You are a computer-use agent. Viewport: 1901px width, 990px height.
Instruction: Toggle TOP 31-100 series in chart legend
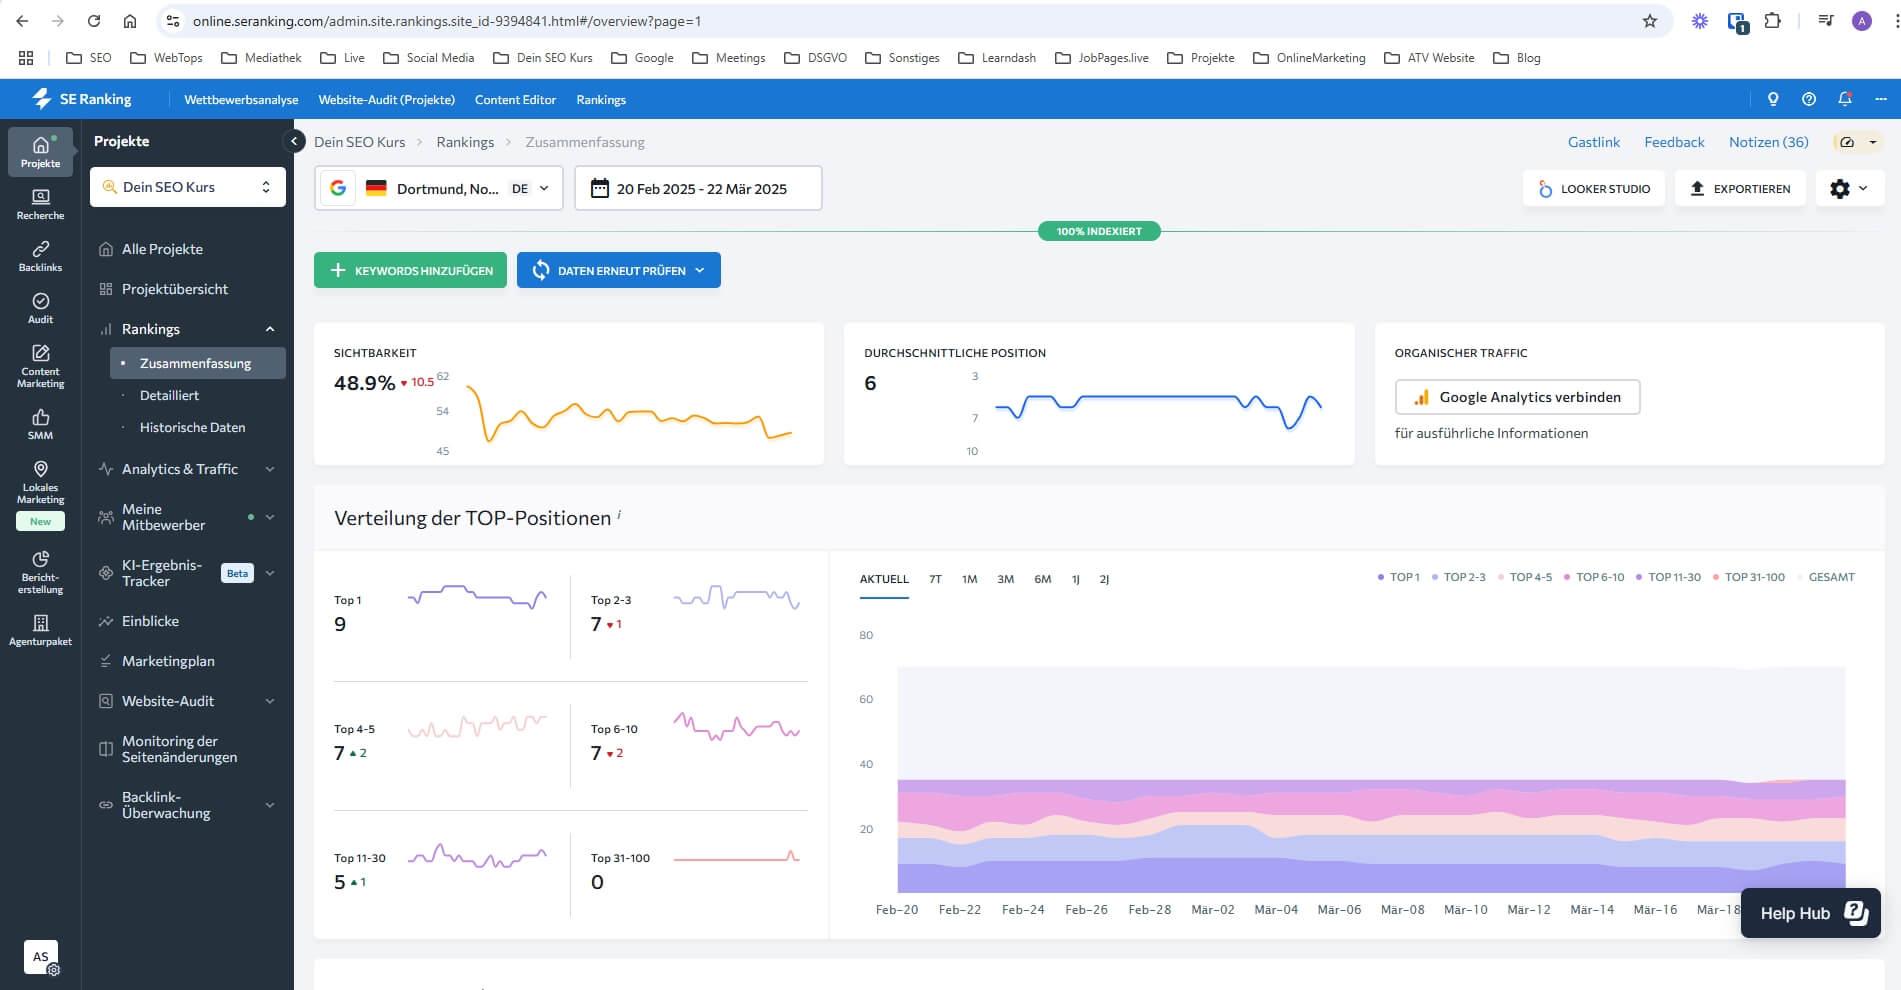(1749, 577)
